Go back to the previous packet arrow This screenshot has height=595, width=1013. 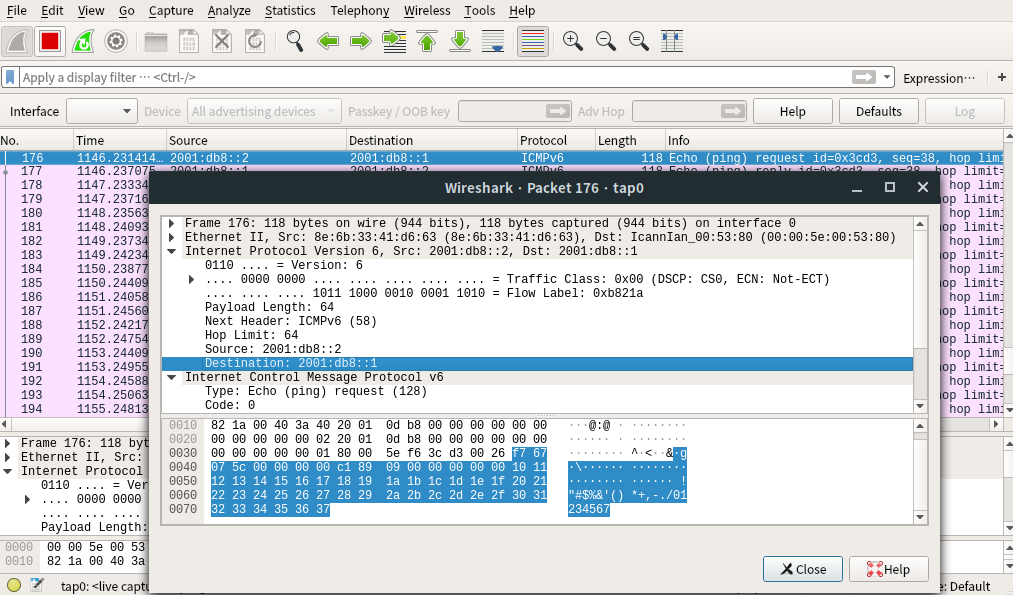[328, 41]
